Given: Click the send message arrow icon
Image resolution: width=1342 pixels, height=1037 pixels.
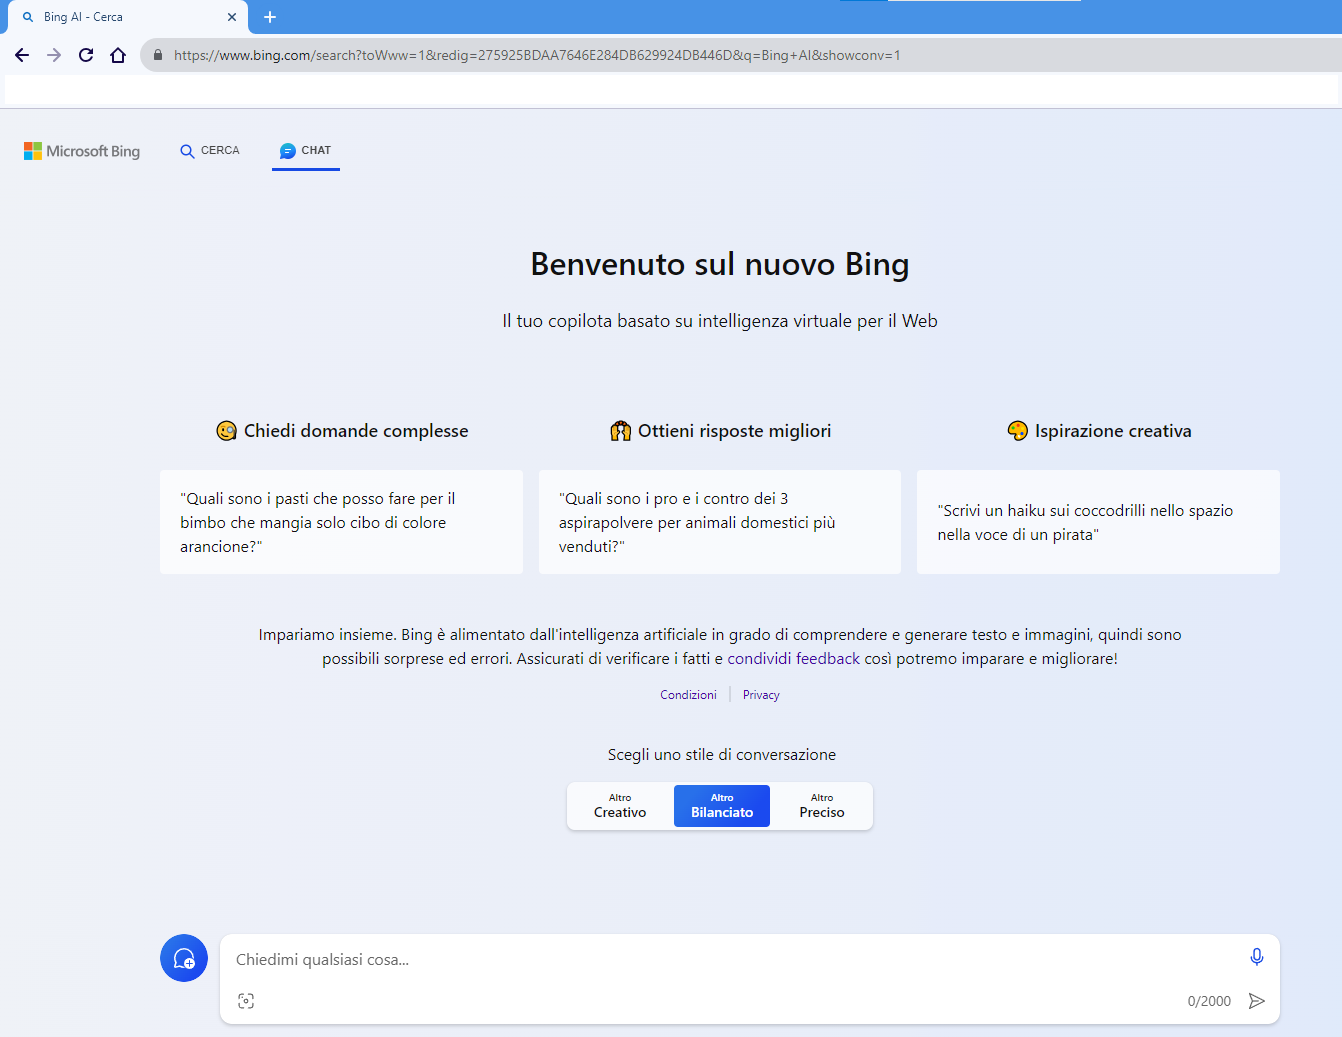Looking at the screenshot, I should [x=1257, y=1001].
